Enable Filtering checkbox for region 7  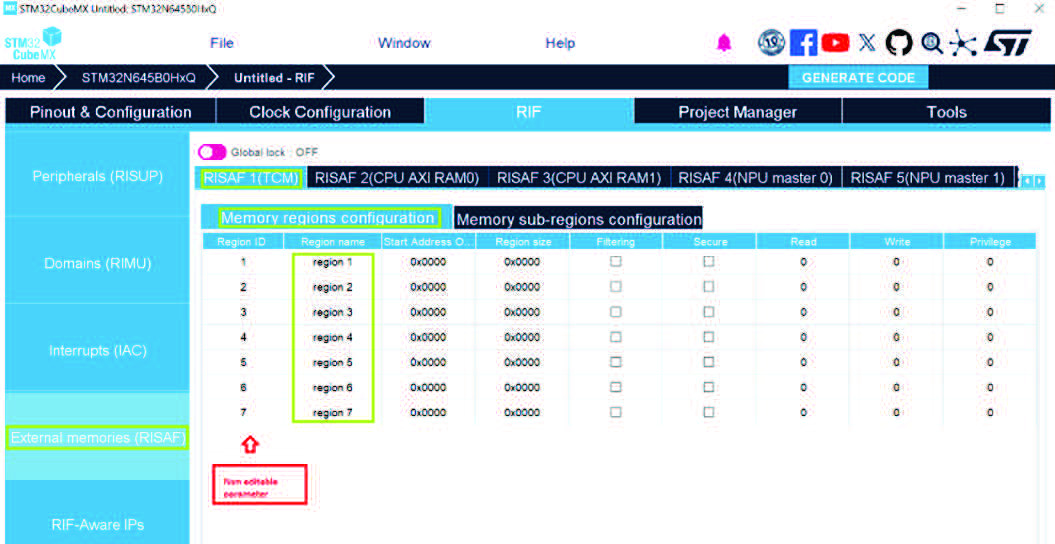pyautogui.click(x=616, y=412)
